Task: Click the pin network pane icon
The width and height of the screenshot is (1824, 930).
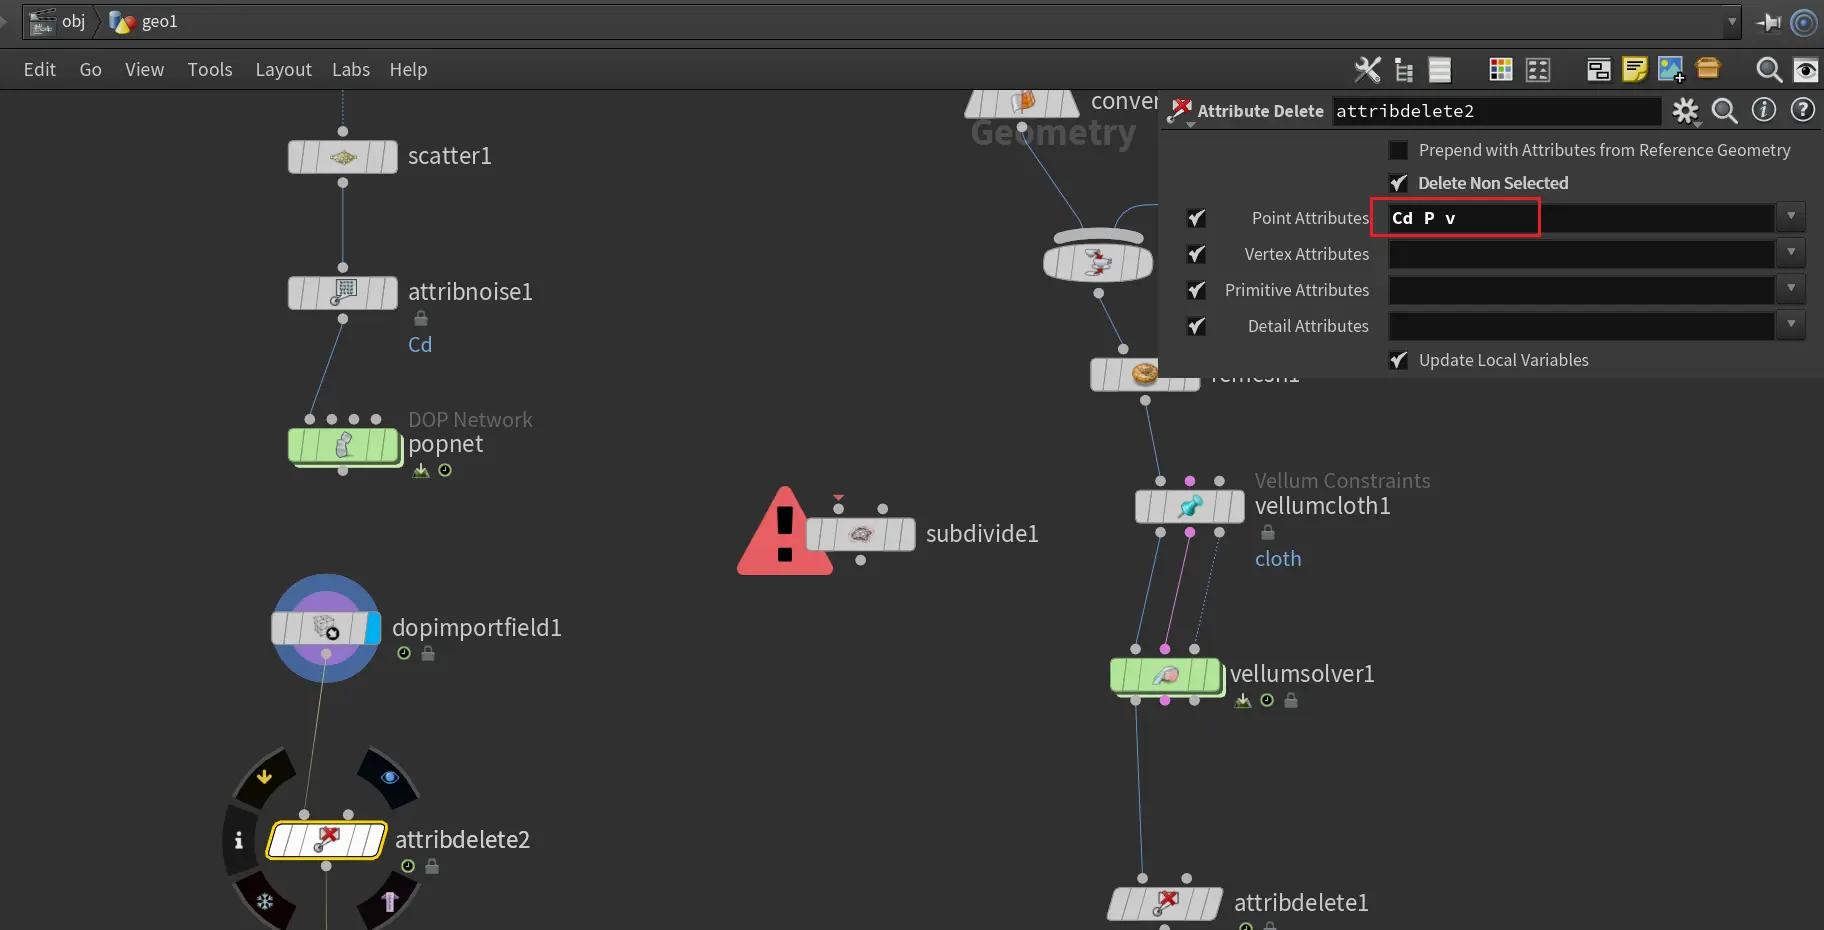Action: point(1768,22)
